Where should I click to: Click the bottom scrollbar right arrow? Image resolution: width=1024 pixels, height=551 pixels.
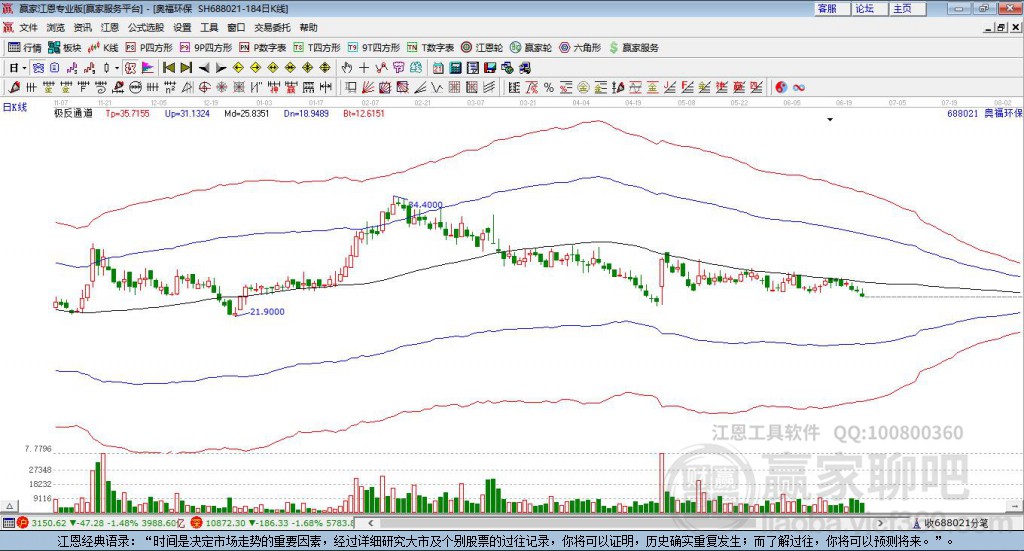coord(880,523)
